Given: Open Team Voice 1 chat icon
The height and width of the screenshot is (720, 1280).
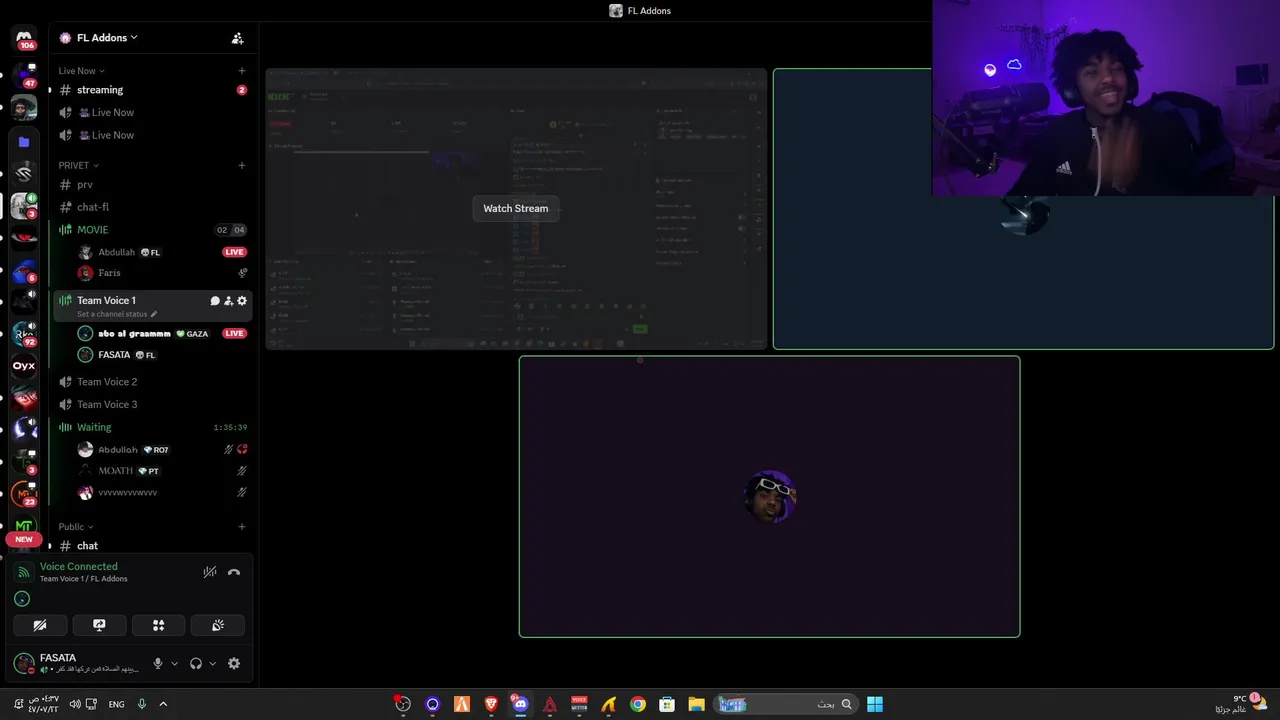Looking at the screenshot, I should coord(215,301).
